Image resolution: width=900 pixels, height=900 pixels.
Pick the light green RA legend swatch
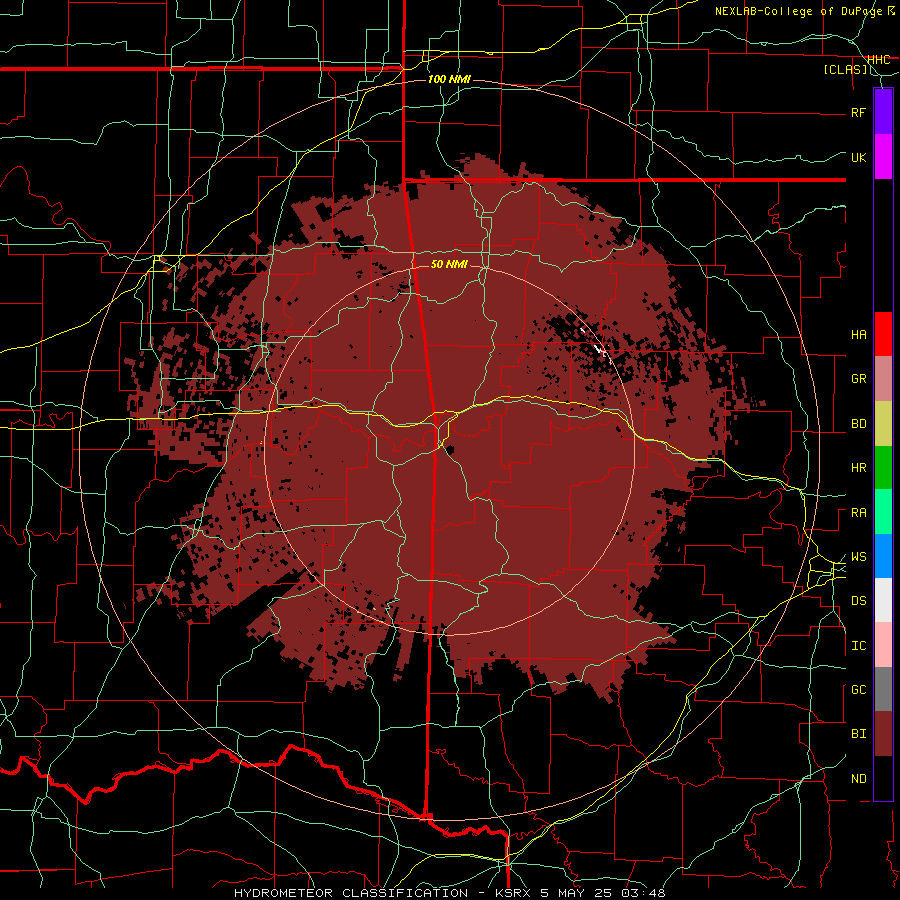pyautogui.click(x=883, y=512)
